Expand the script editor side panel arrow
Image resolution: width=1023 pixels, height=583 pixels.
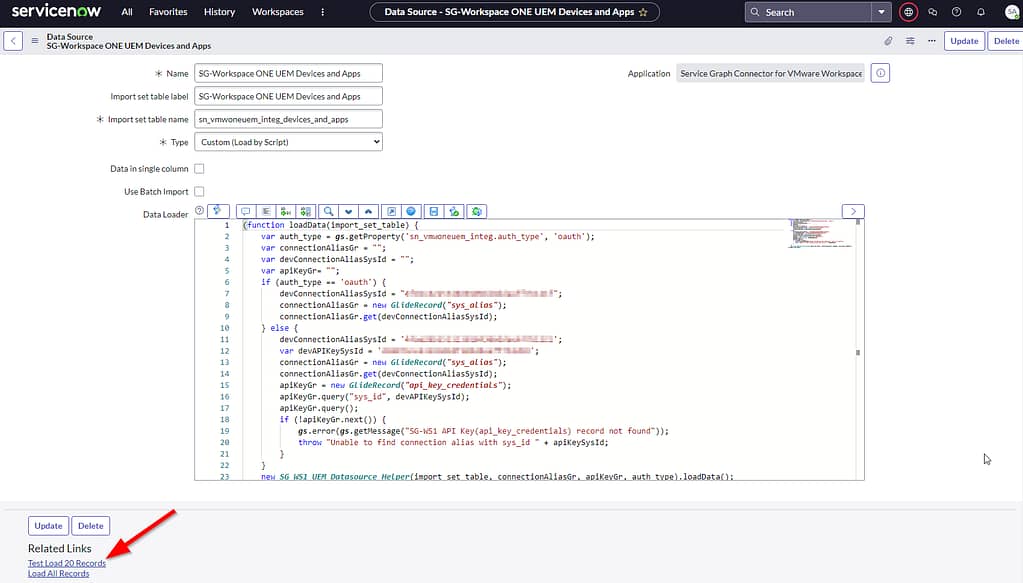point(852,211)
